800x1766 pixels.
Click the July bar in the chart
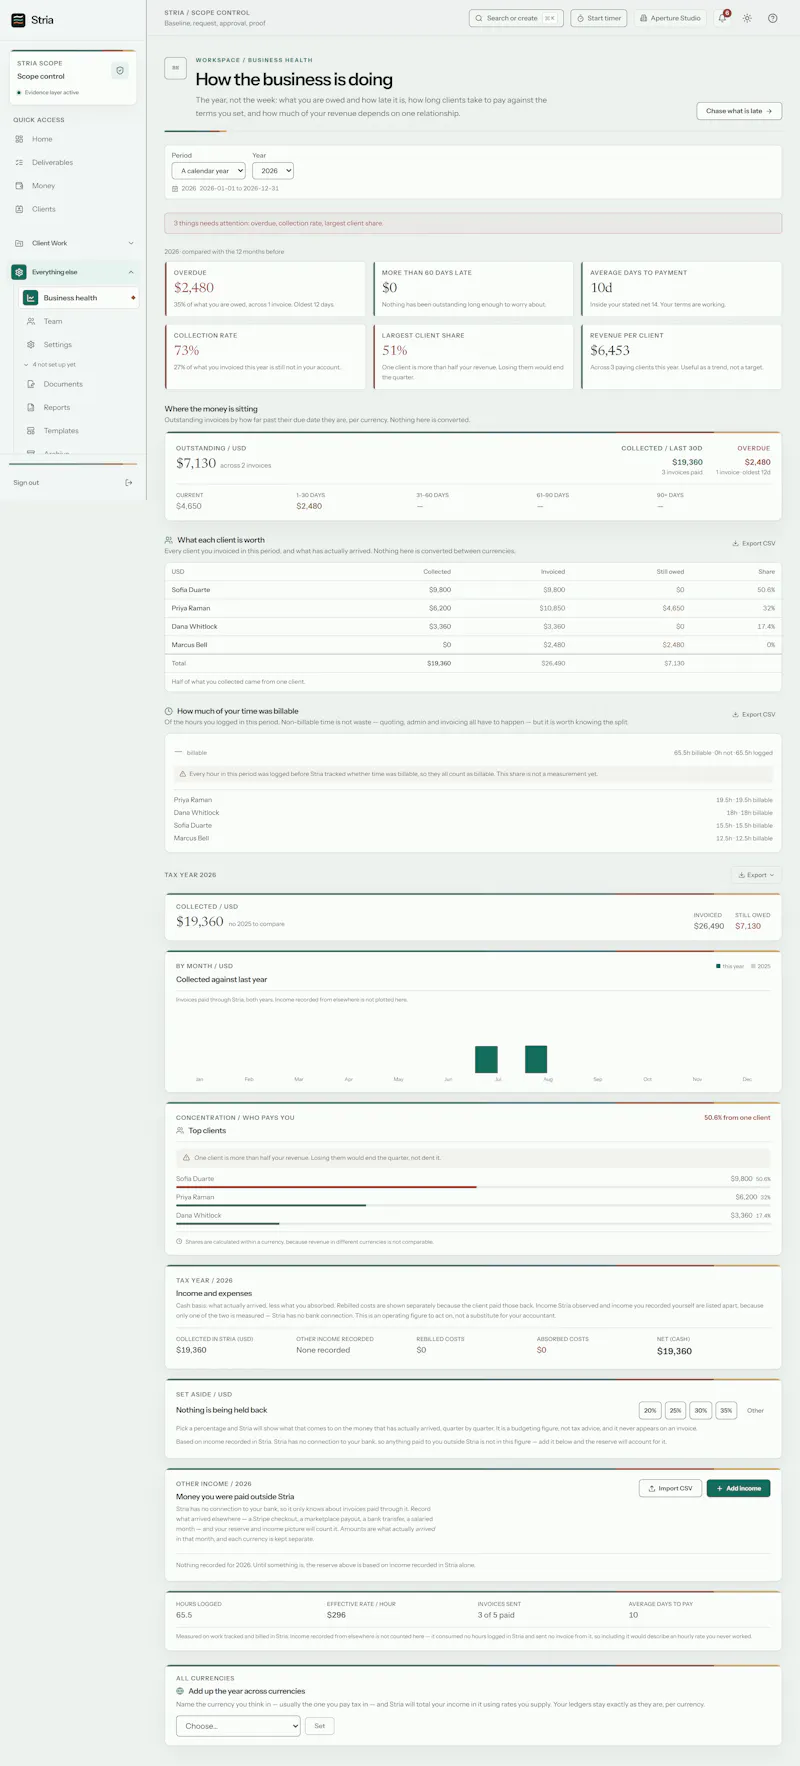486,1059
